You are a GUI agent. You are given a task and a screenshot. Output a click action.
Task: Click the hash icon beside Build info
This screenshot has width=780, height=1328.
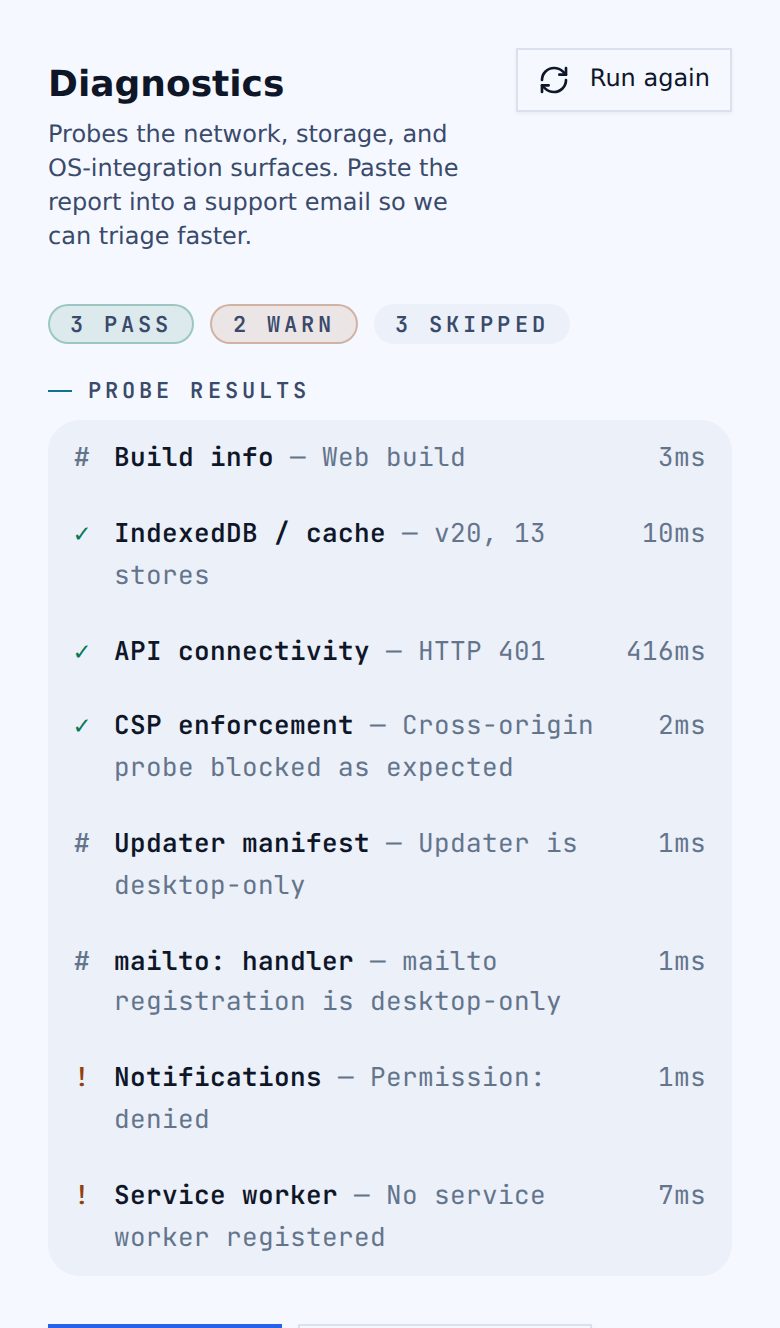(x=82, y=457)
